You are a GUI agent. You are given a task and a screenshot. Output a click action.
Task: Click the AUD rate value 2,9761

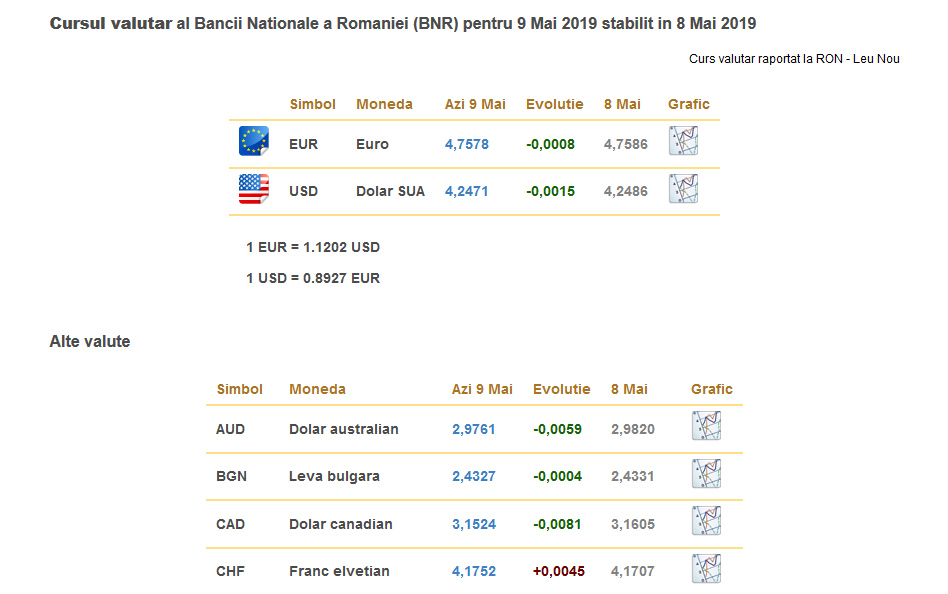(473, 429)
